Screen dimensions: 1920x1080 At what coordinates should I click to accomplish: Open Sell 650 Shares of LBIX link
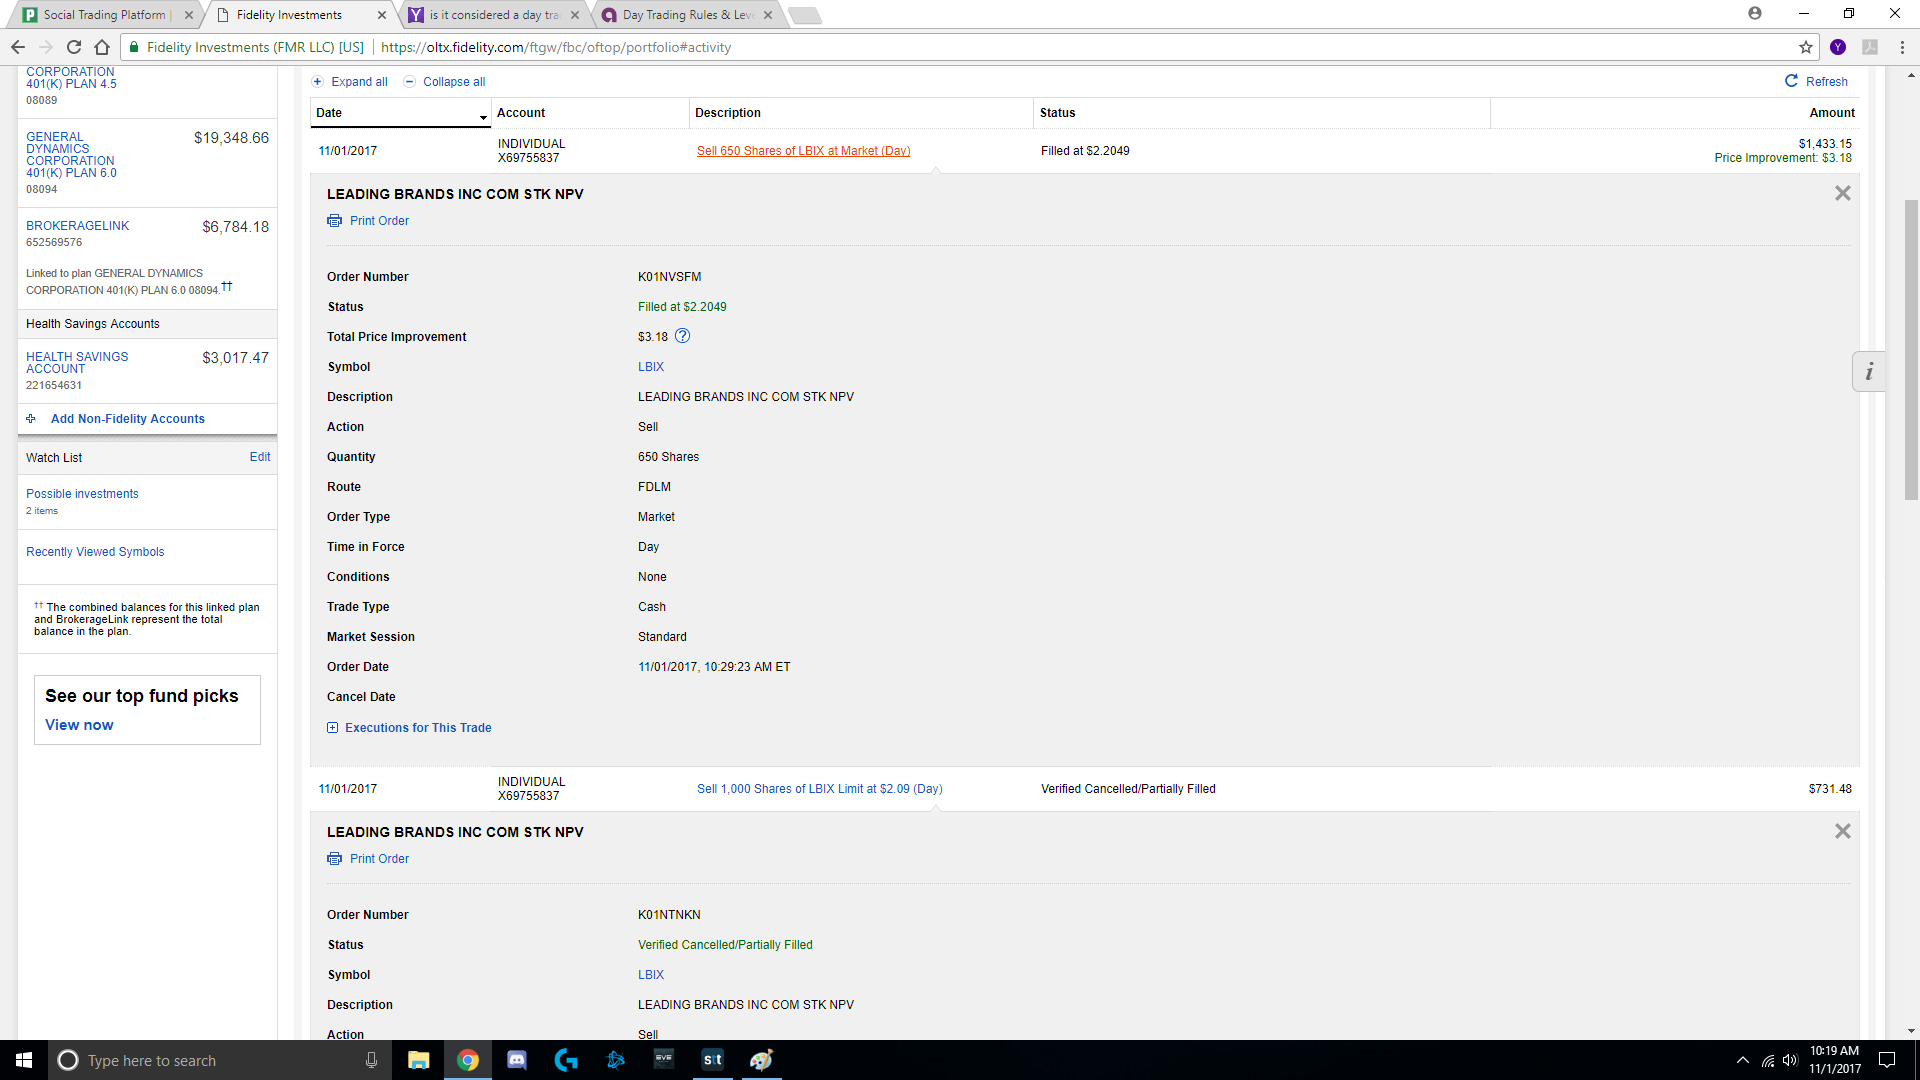pyautogui.click(x=803, y=151)
